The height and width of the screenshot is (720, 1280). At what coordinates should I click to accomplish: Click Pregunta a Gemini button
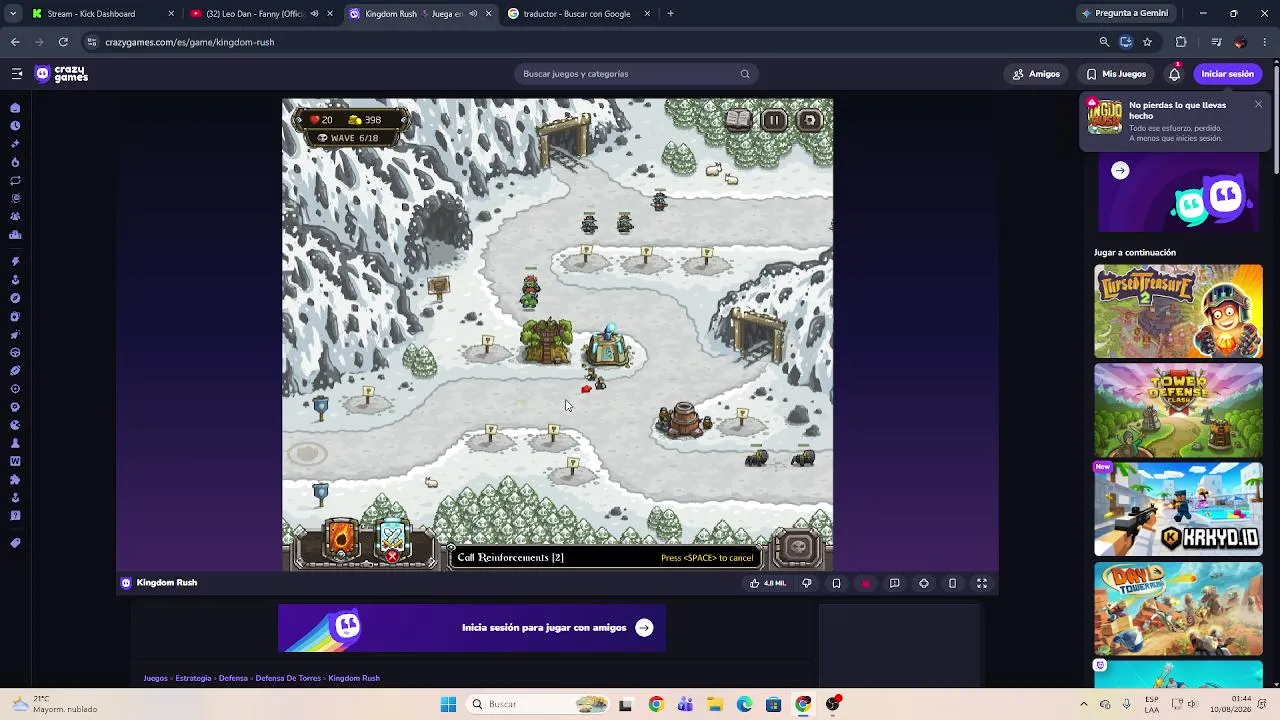tap(1124, 14)
